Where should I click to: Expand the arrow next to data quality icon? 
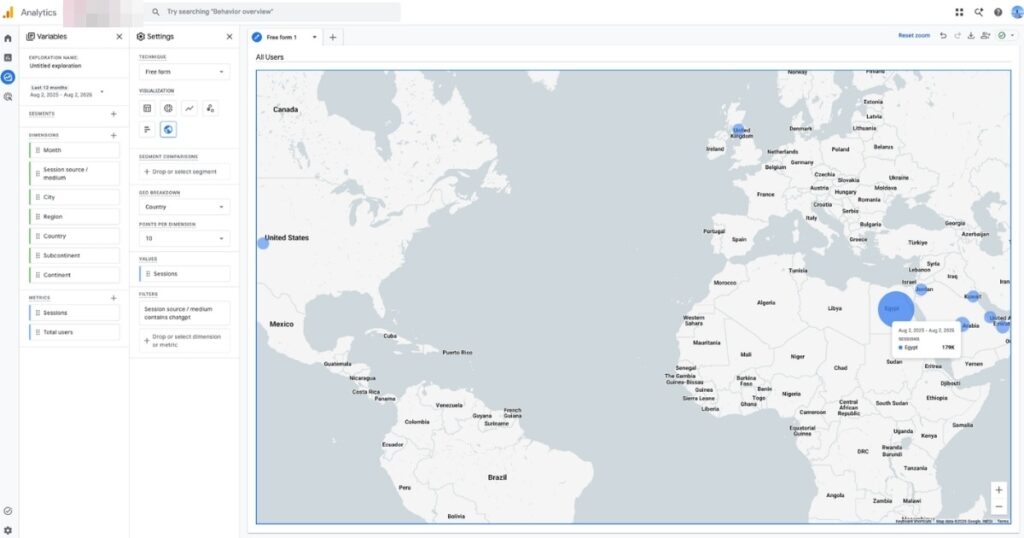(x=1013, y=36)
